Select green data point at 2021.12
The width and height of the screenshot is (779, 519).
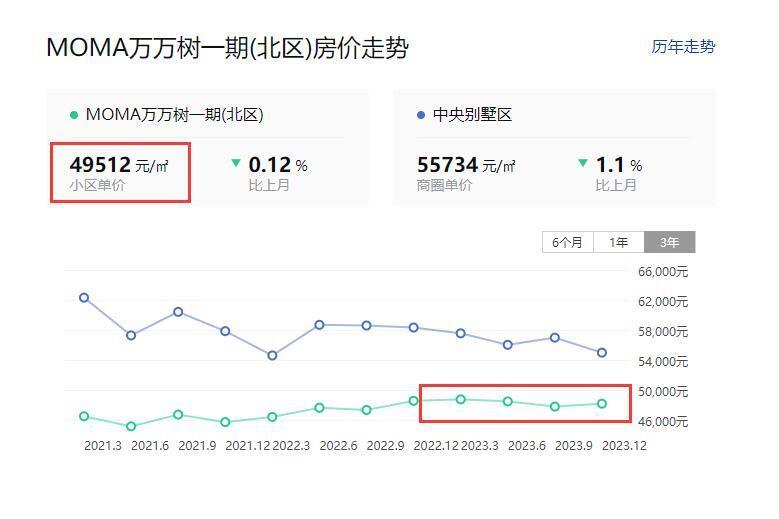pos(225,422)
